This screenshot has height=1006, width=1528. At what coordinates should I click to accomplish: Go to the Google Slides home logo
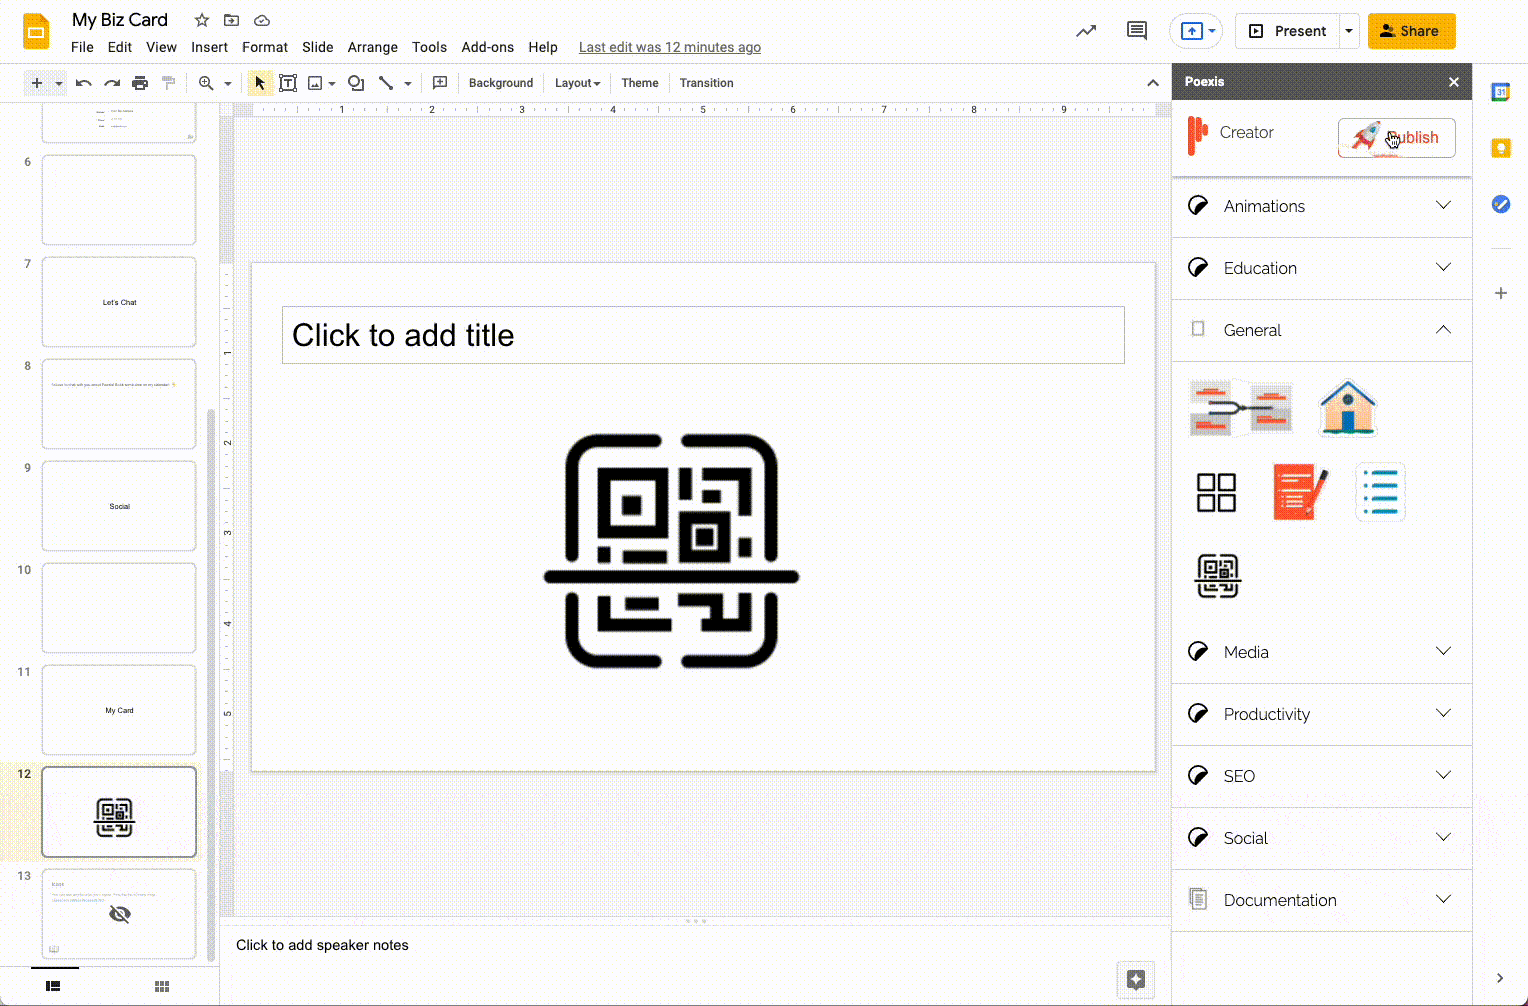[36, 31]
